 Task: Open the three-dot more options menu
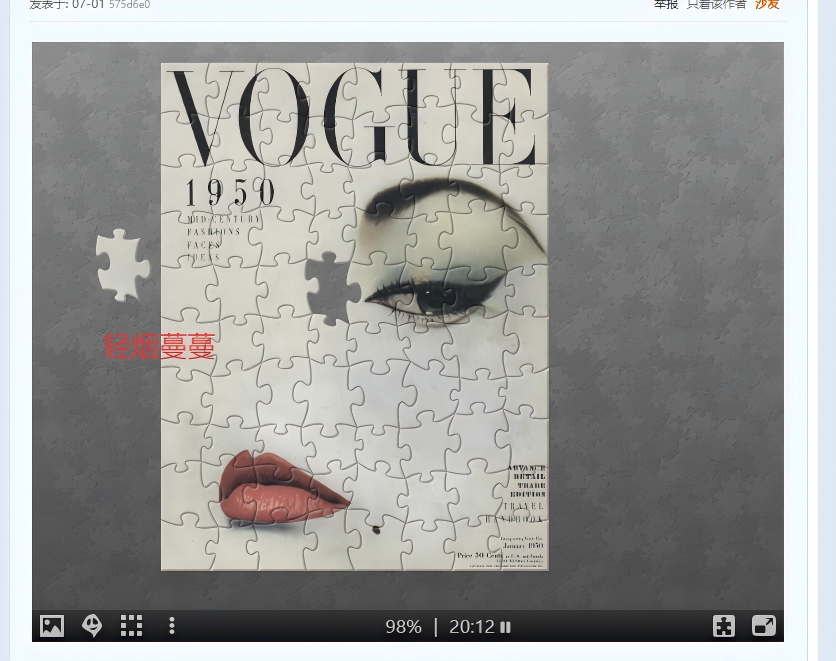tap(172, 626)
